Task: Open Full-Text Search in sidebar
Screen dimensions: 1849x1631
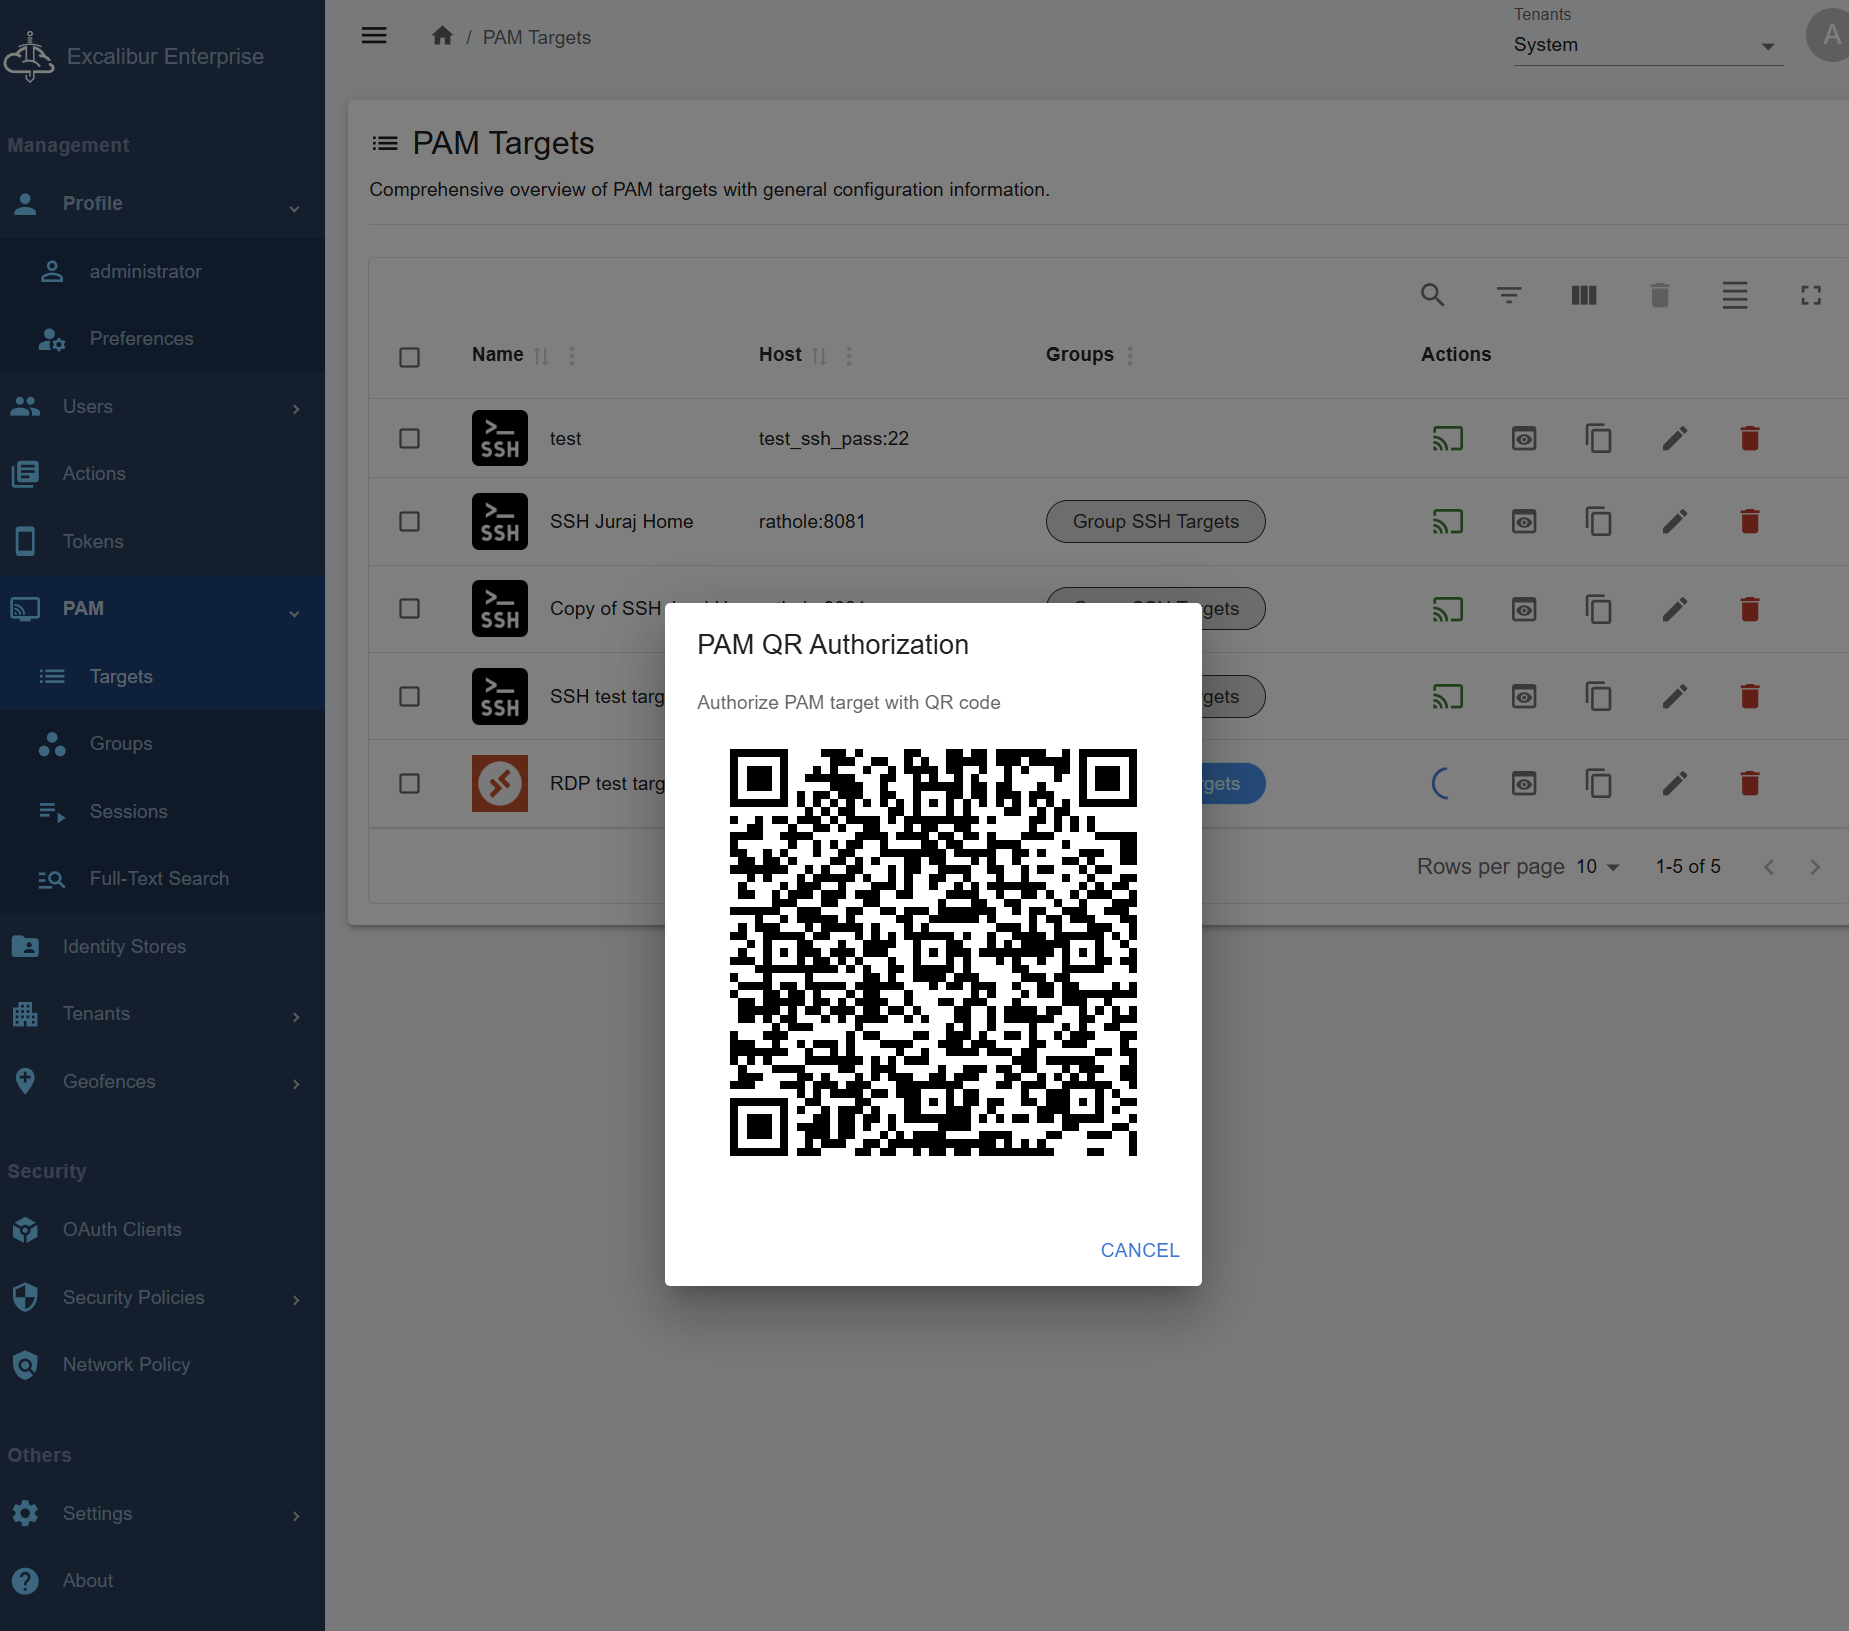Action: [x=162, y=879]
